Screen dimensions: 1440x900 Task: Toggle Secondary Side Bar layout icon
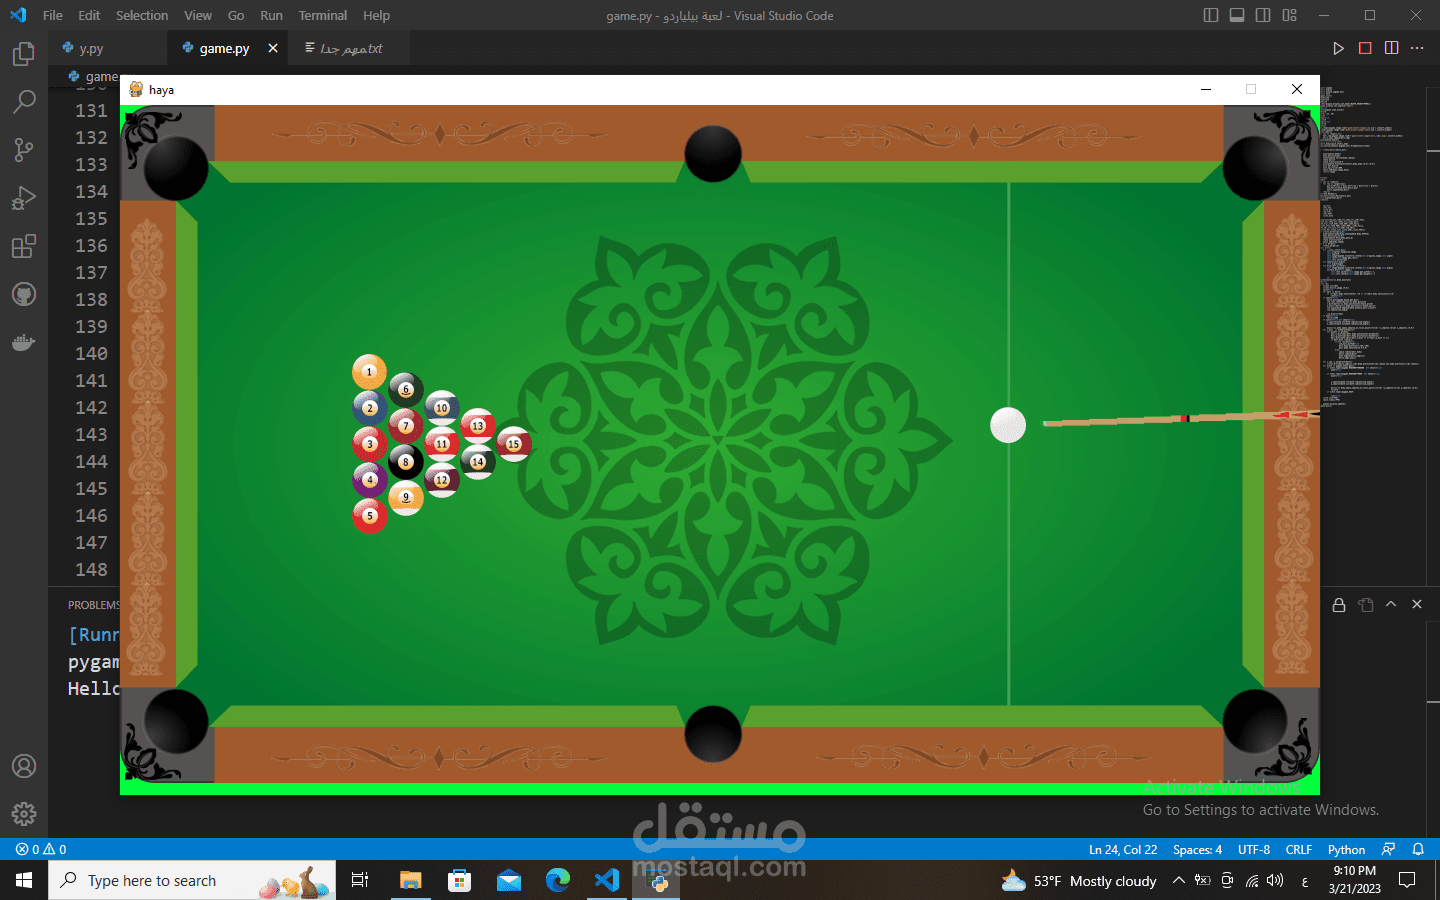[1263, 15]
